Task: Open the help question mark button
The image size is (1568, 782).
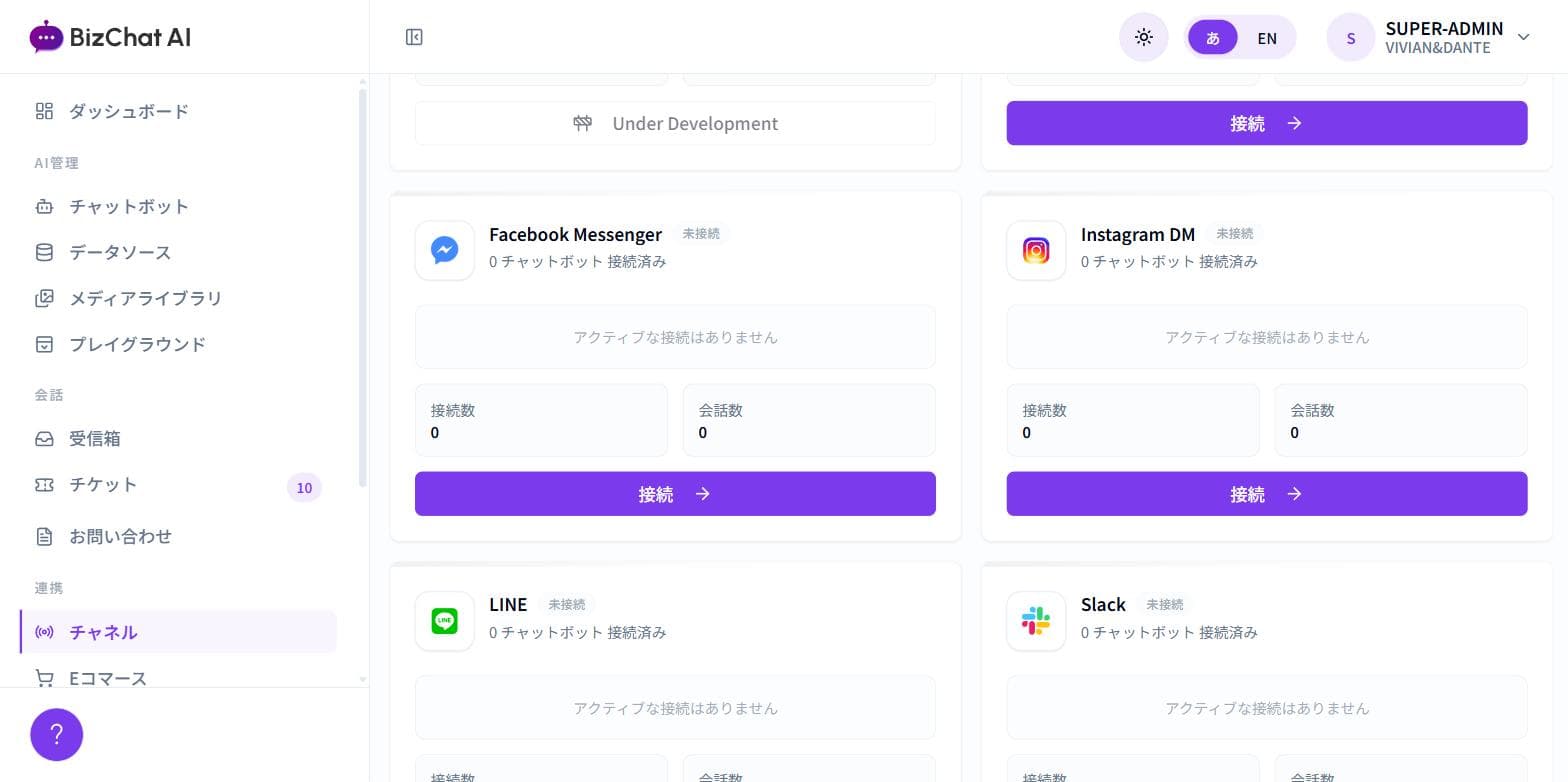Action: pyautogui.click(x=56, y=735)
